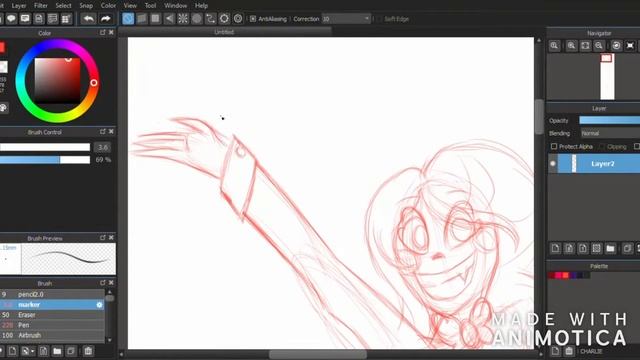
Task: Select the vanishing point snap icon
Action: pyautogui.click(x=169, y=19)
